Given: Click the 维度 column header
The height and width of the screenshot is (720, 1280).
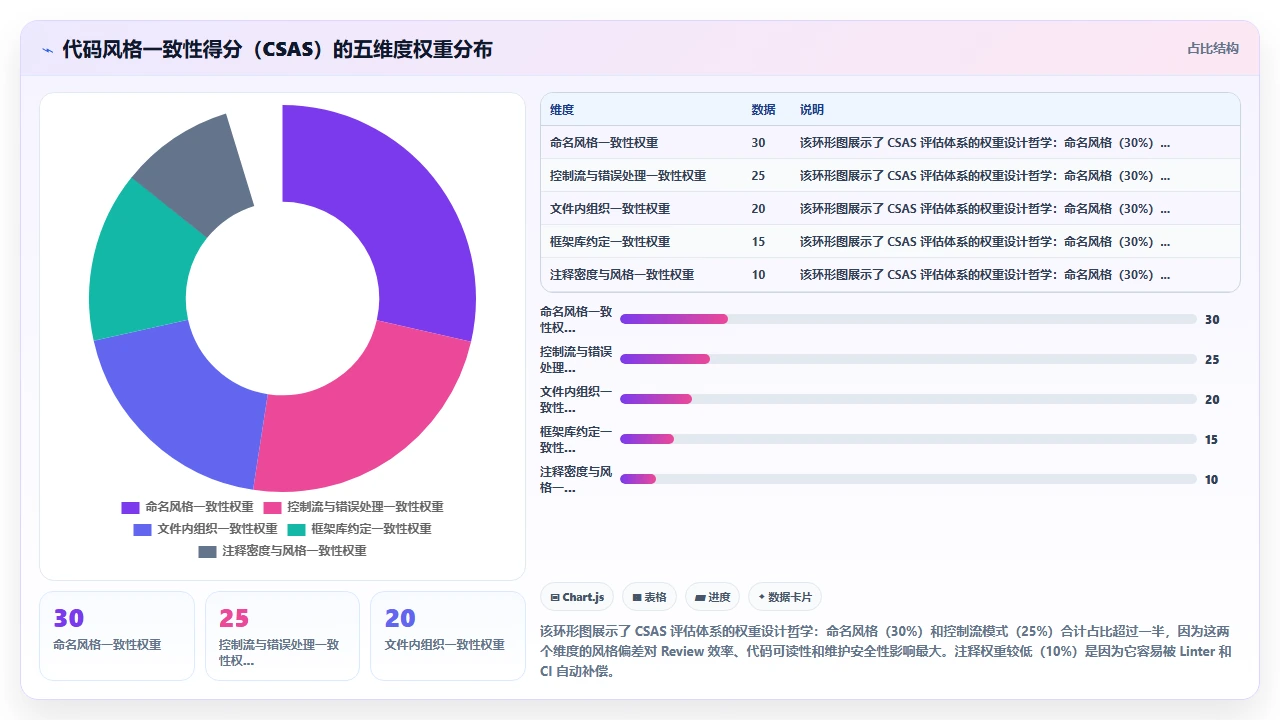Looking at the screenshot, I should [562, 110].
